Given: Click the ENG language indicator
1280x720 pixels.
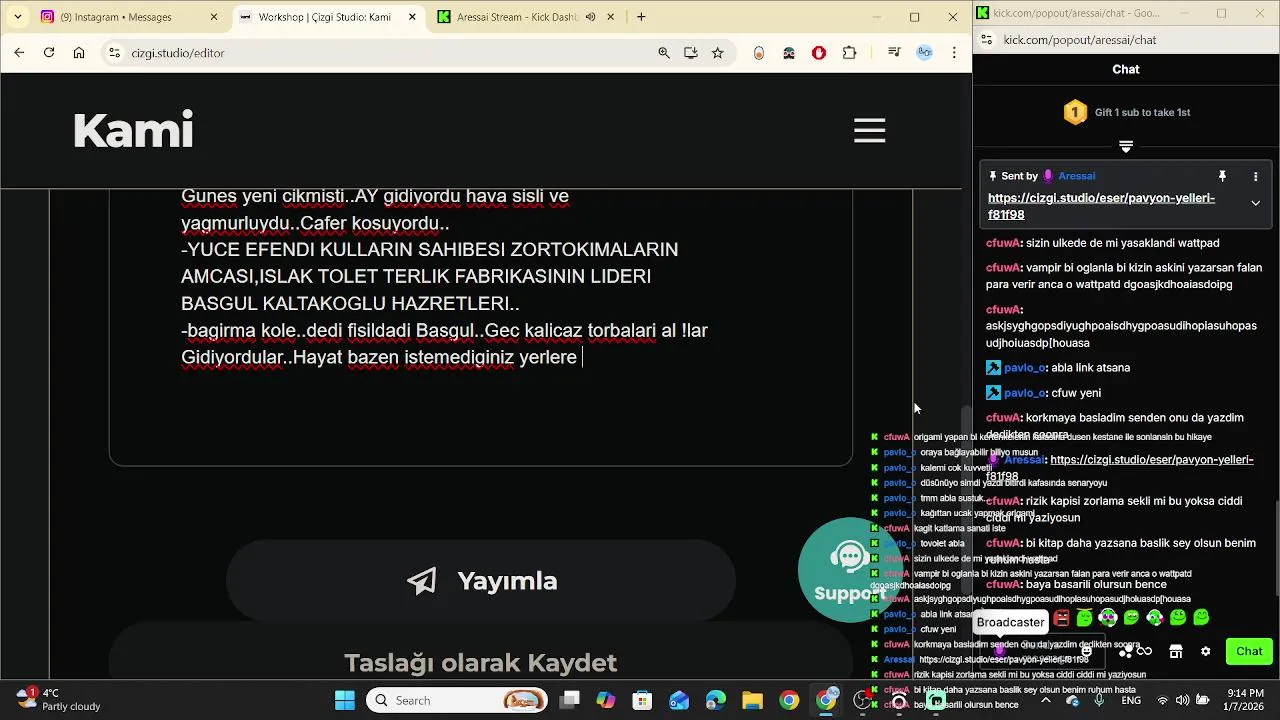Looking at the screenshot, I should coord(1130,700).
